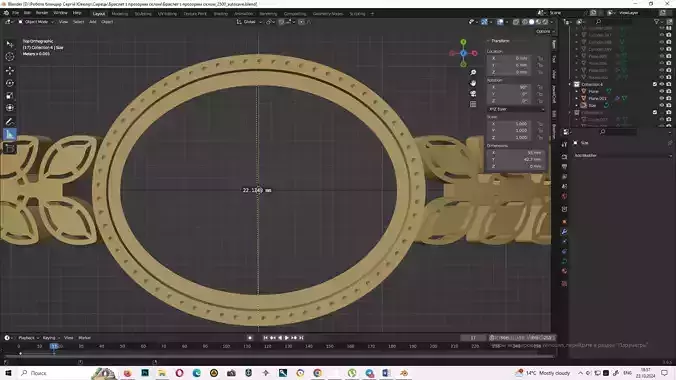The width and height of the screenshot is (676, 380).
Task: Open Playback dropdown in timeline
Action: (28, 338)
